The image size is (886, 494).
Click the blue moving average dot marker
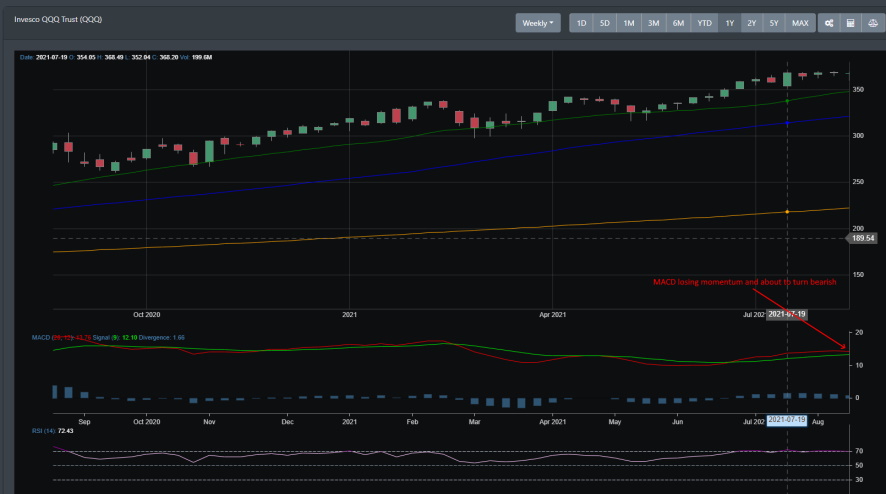click(x=787, y=123)
